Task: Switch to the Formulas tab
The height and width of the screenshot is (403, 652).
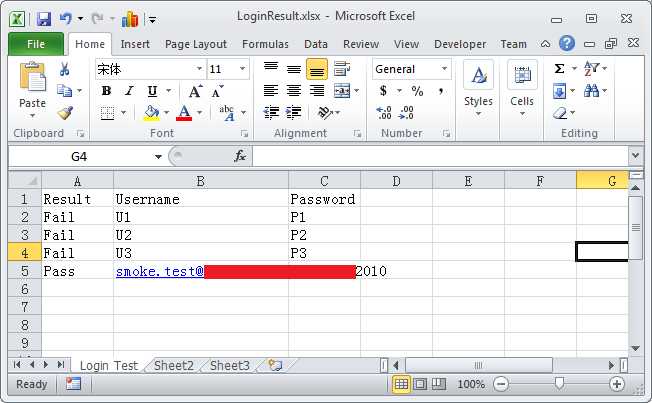Action: coord(265,44)
